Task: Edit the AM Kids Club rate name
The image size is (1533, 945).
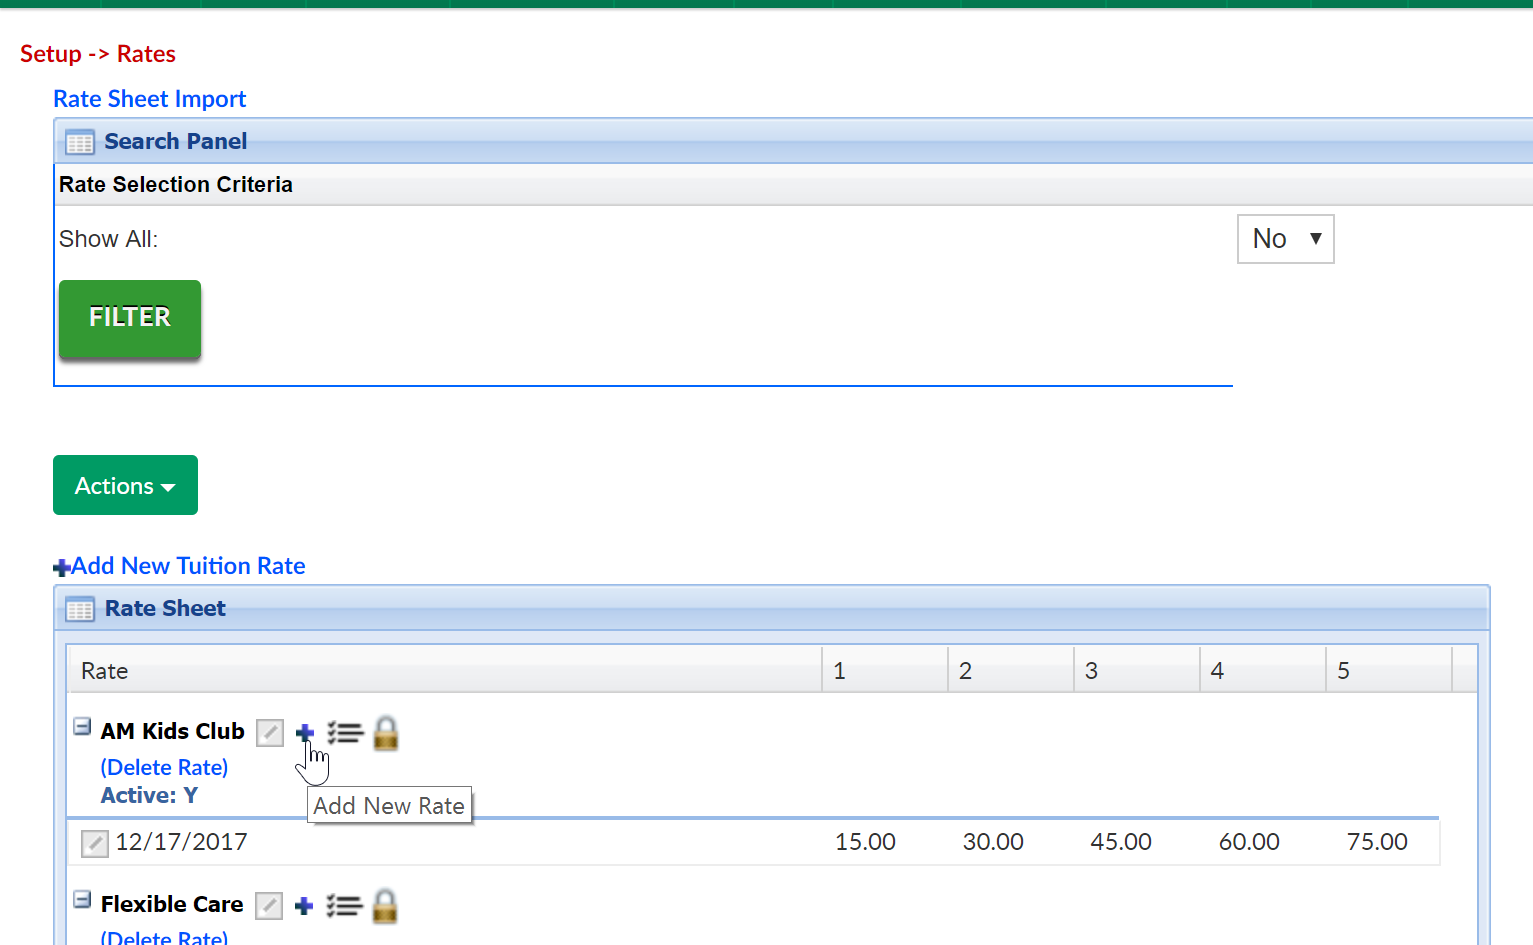Action: click(269, 732)
